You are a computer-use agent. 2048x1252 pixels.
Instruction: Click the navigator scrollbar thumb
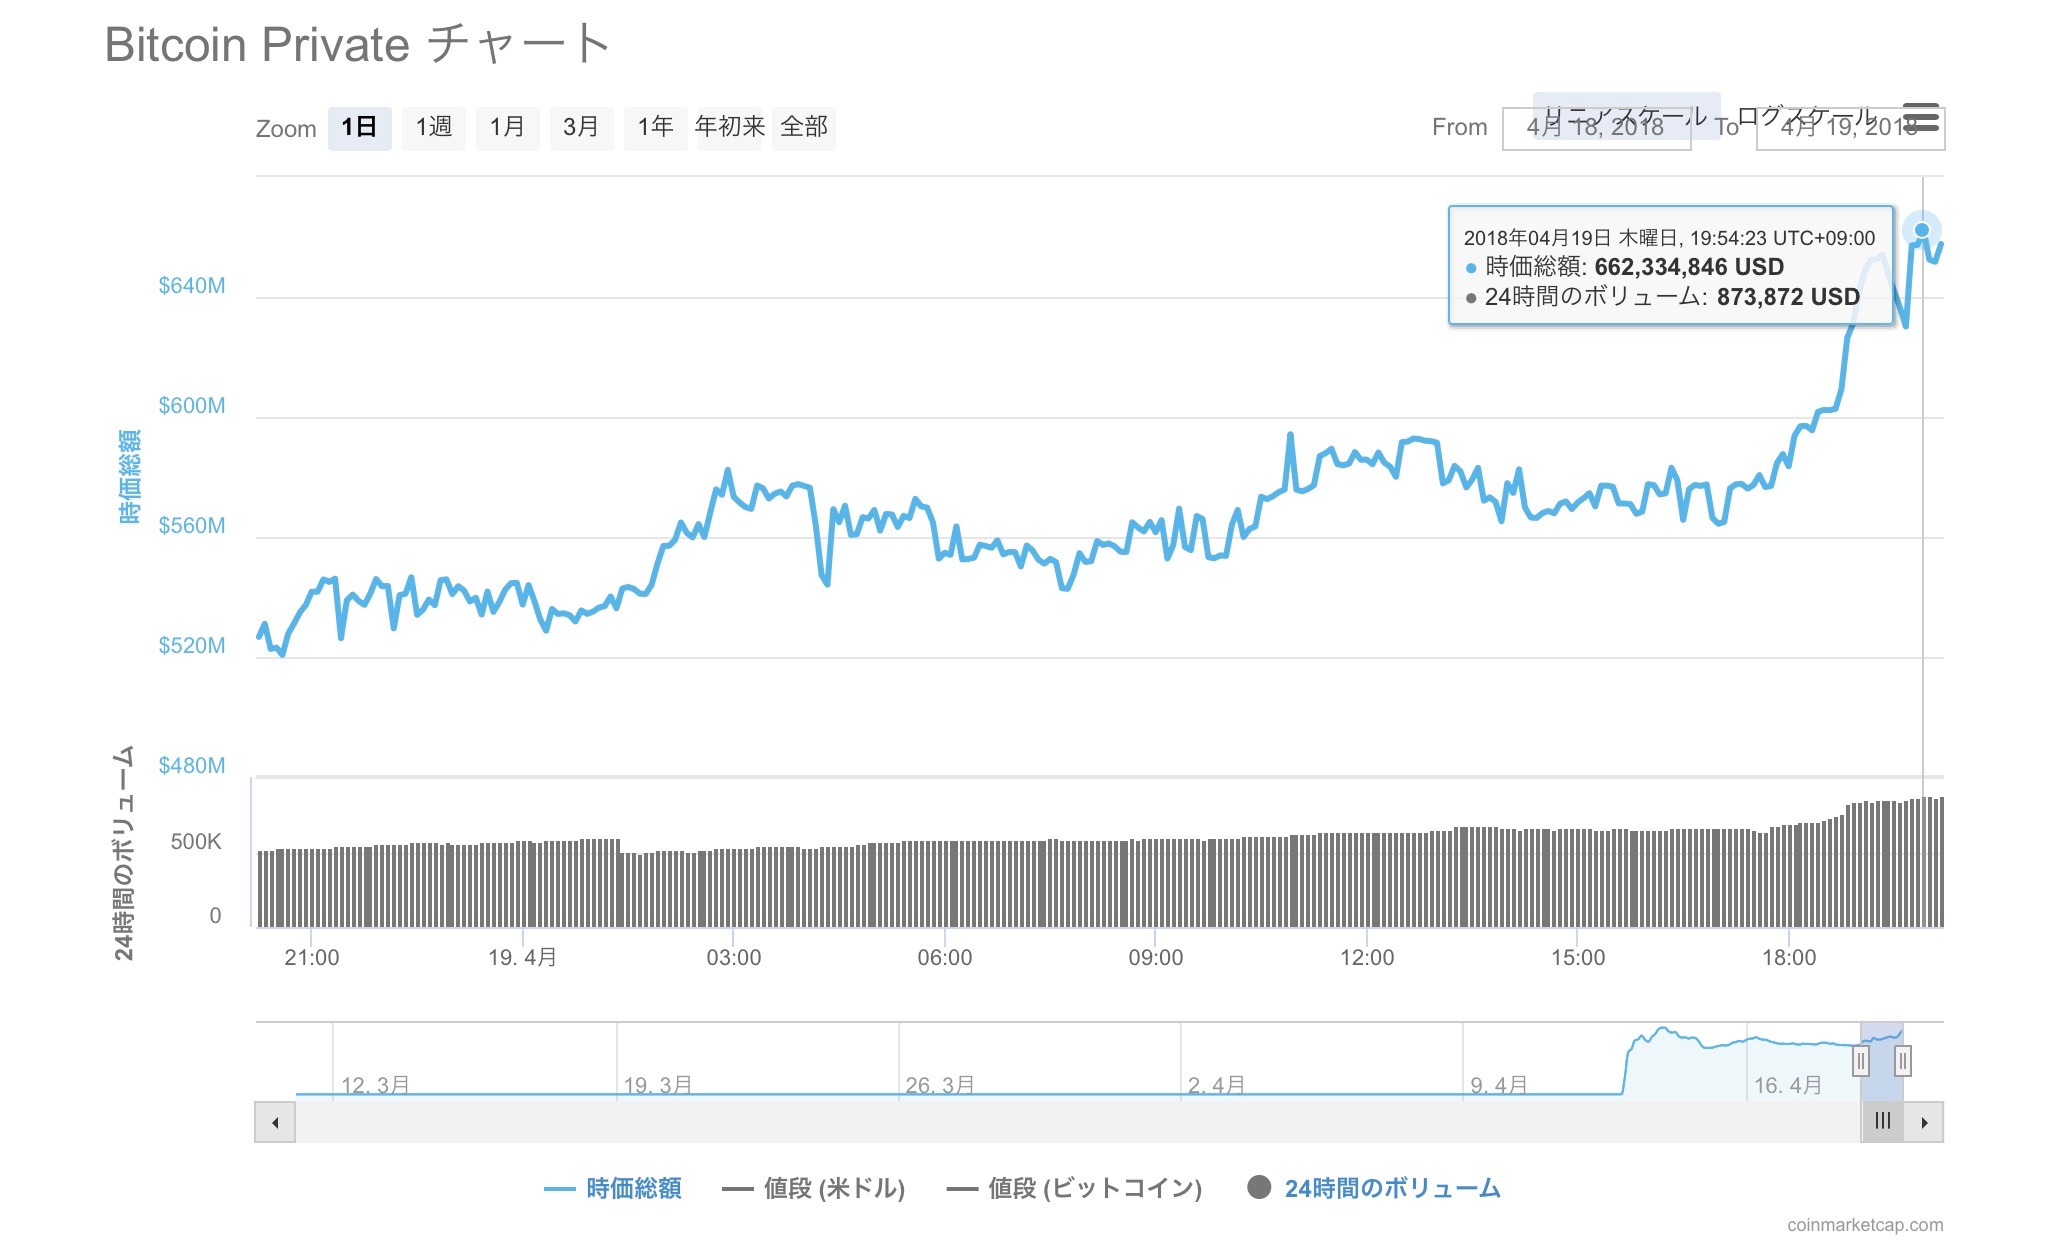pos(1882,1122)
